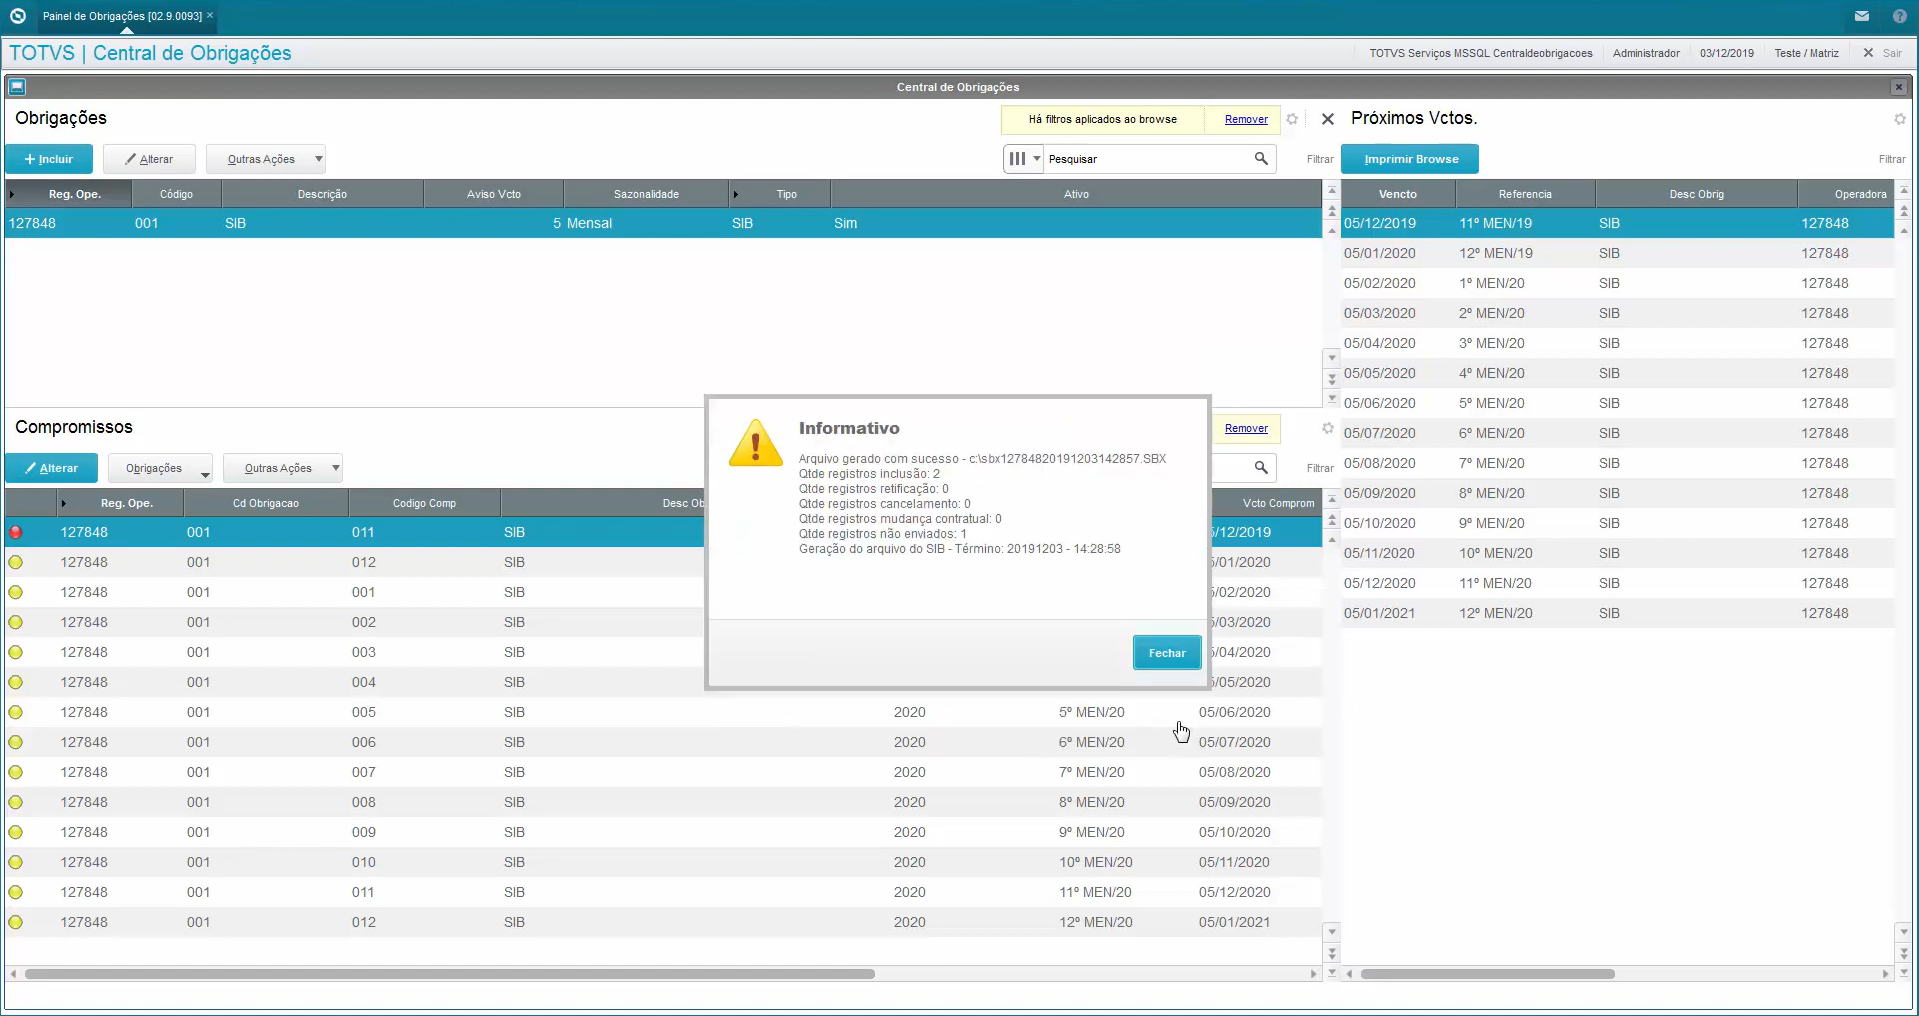Click yellow status indicator of row 005
1919x1016 pixels.
click(15, 712)
